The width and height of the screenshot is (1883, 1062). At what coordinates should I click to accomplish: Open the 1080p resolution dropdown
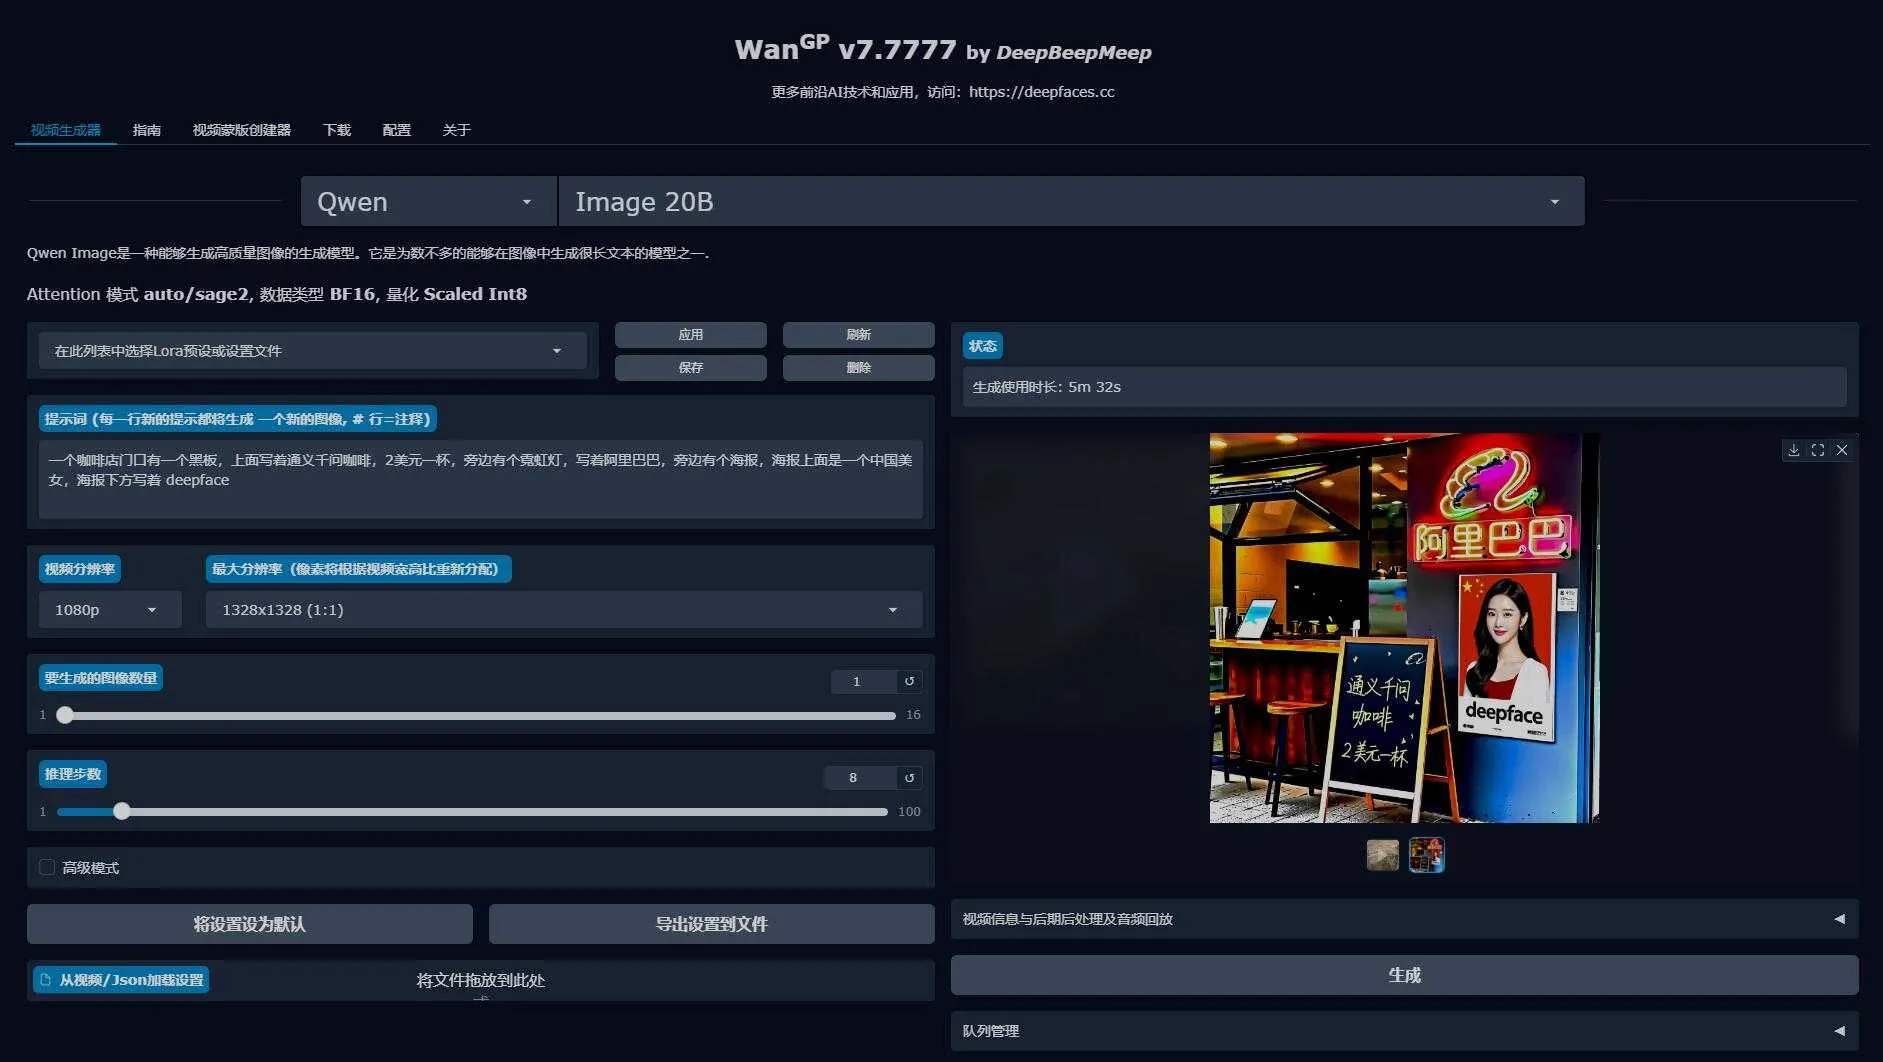tap(110, 609)
